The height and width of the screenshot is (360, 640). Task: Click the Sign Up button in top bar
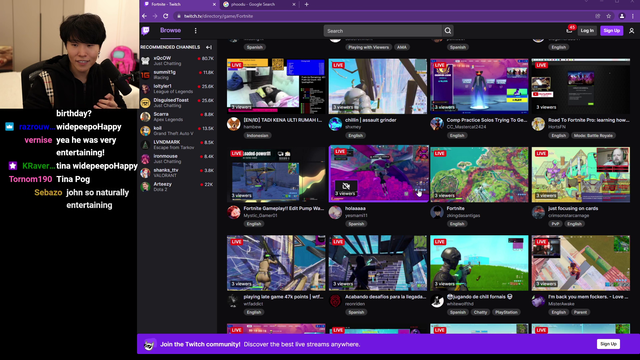(x=611, y=31)
